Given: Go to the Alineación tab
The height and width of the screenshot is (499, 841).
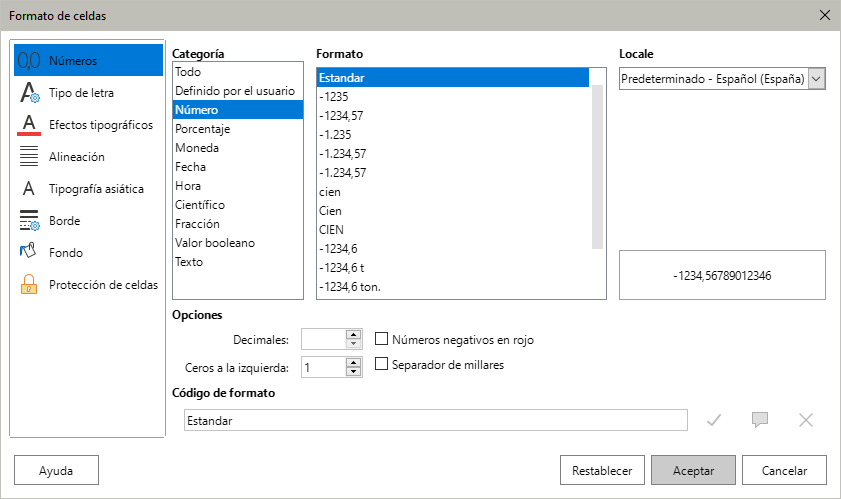Looking at the screenshot, I should 88,157.
